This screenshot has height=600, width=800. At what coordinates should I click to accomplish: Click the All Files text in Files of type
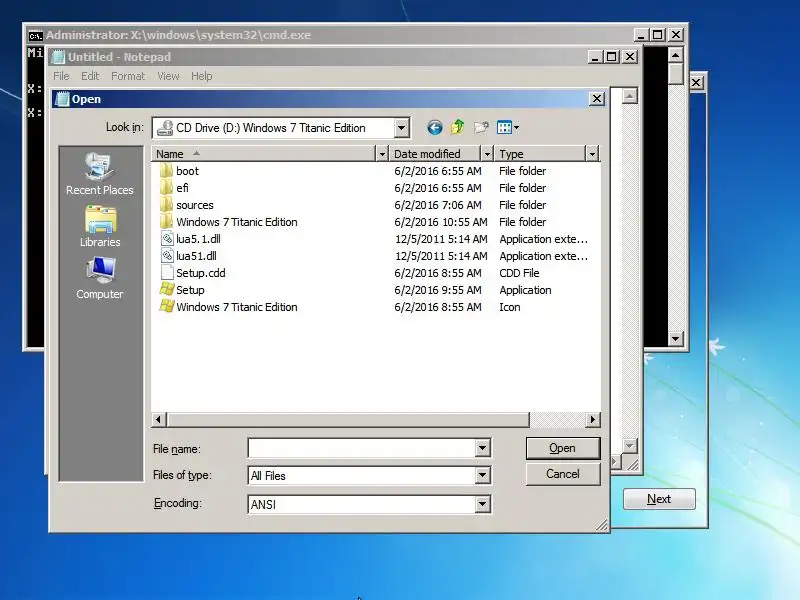click(268, 476)
